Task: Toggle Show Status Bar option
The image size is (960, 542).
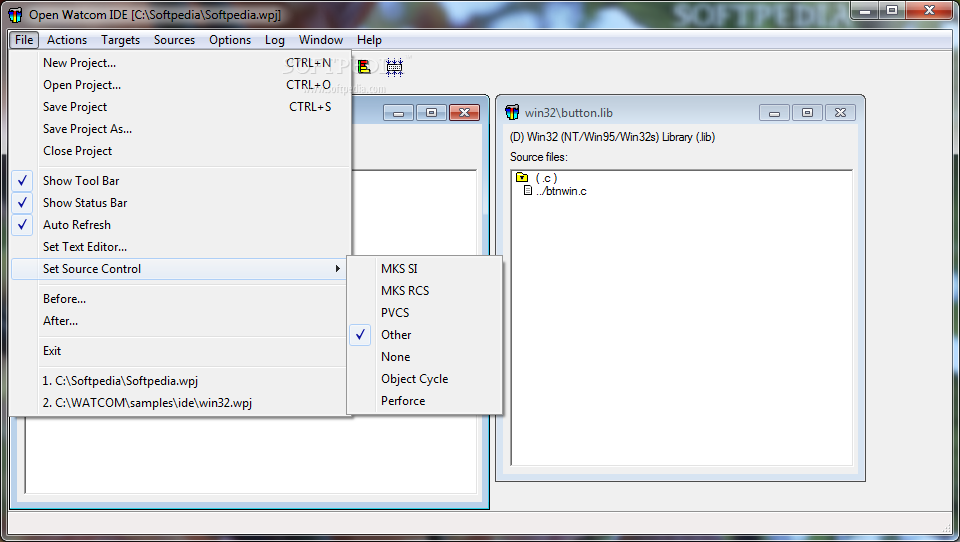Action: point(181,203)
